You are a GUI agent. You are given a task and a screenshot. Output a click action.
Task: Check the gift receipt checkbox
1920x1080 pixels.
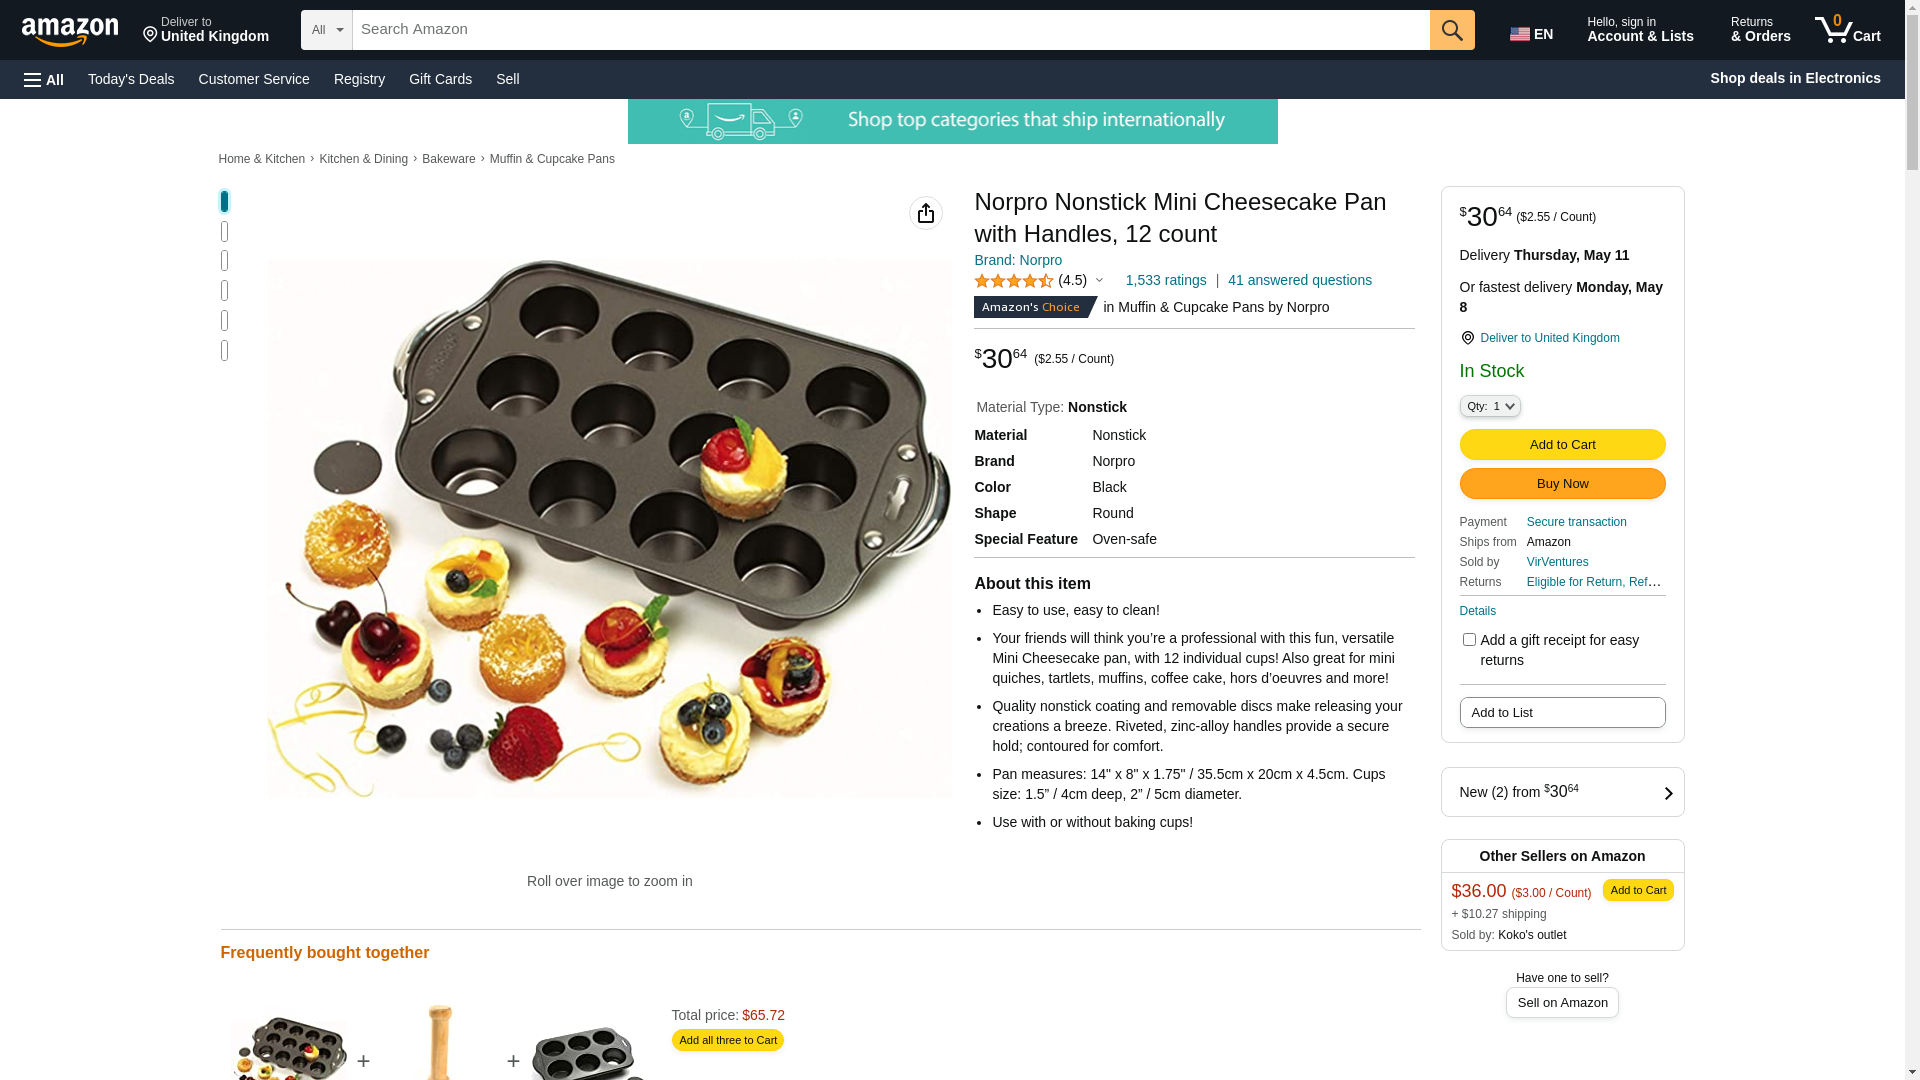pos(1469,640)
